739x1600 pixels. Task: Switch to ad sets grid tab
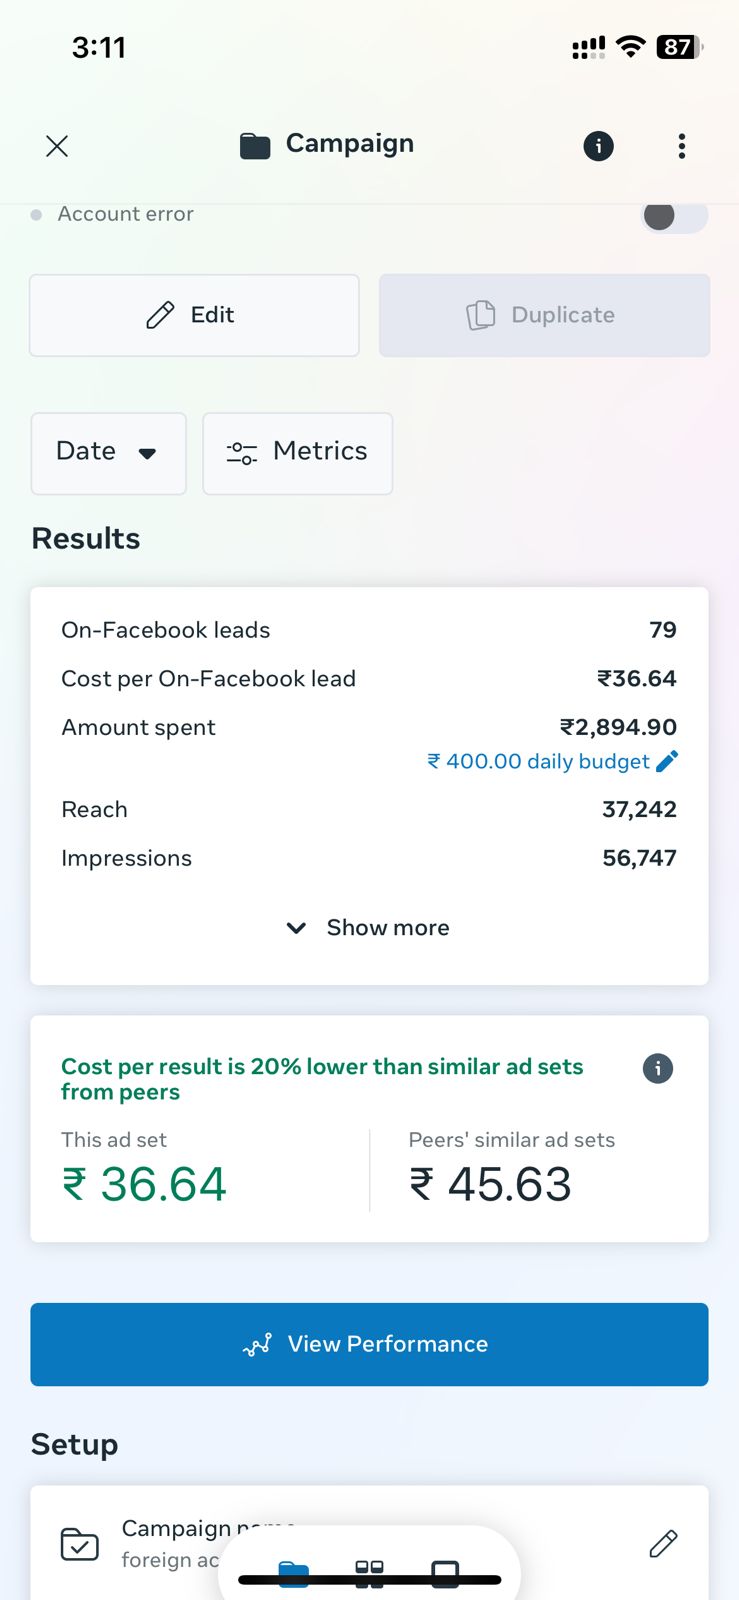(x=369, y=1573)
